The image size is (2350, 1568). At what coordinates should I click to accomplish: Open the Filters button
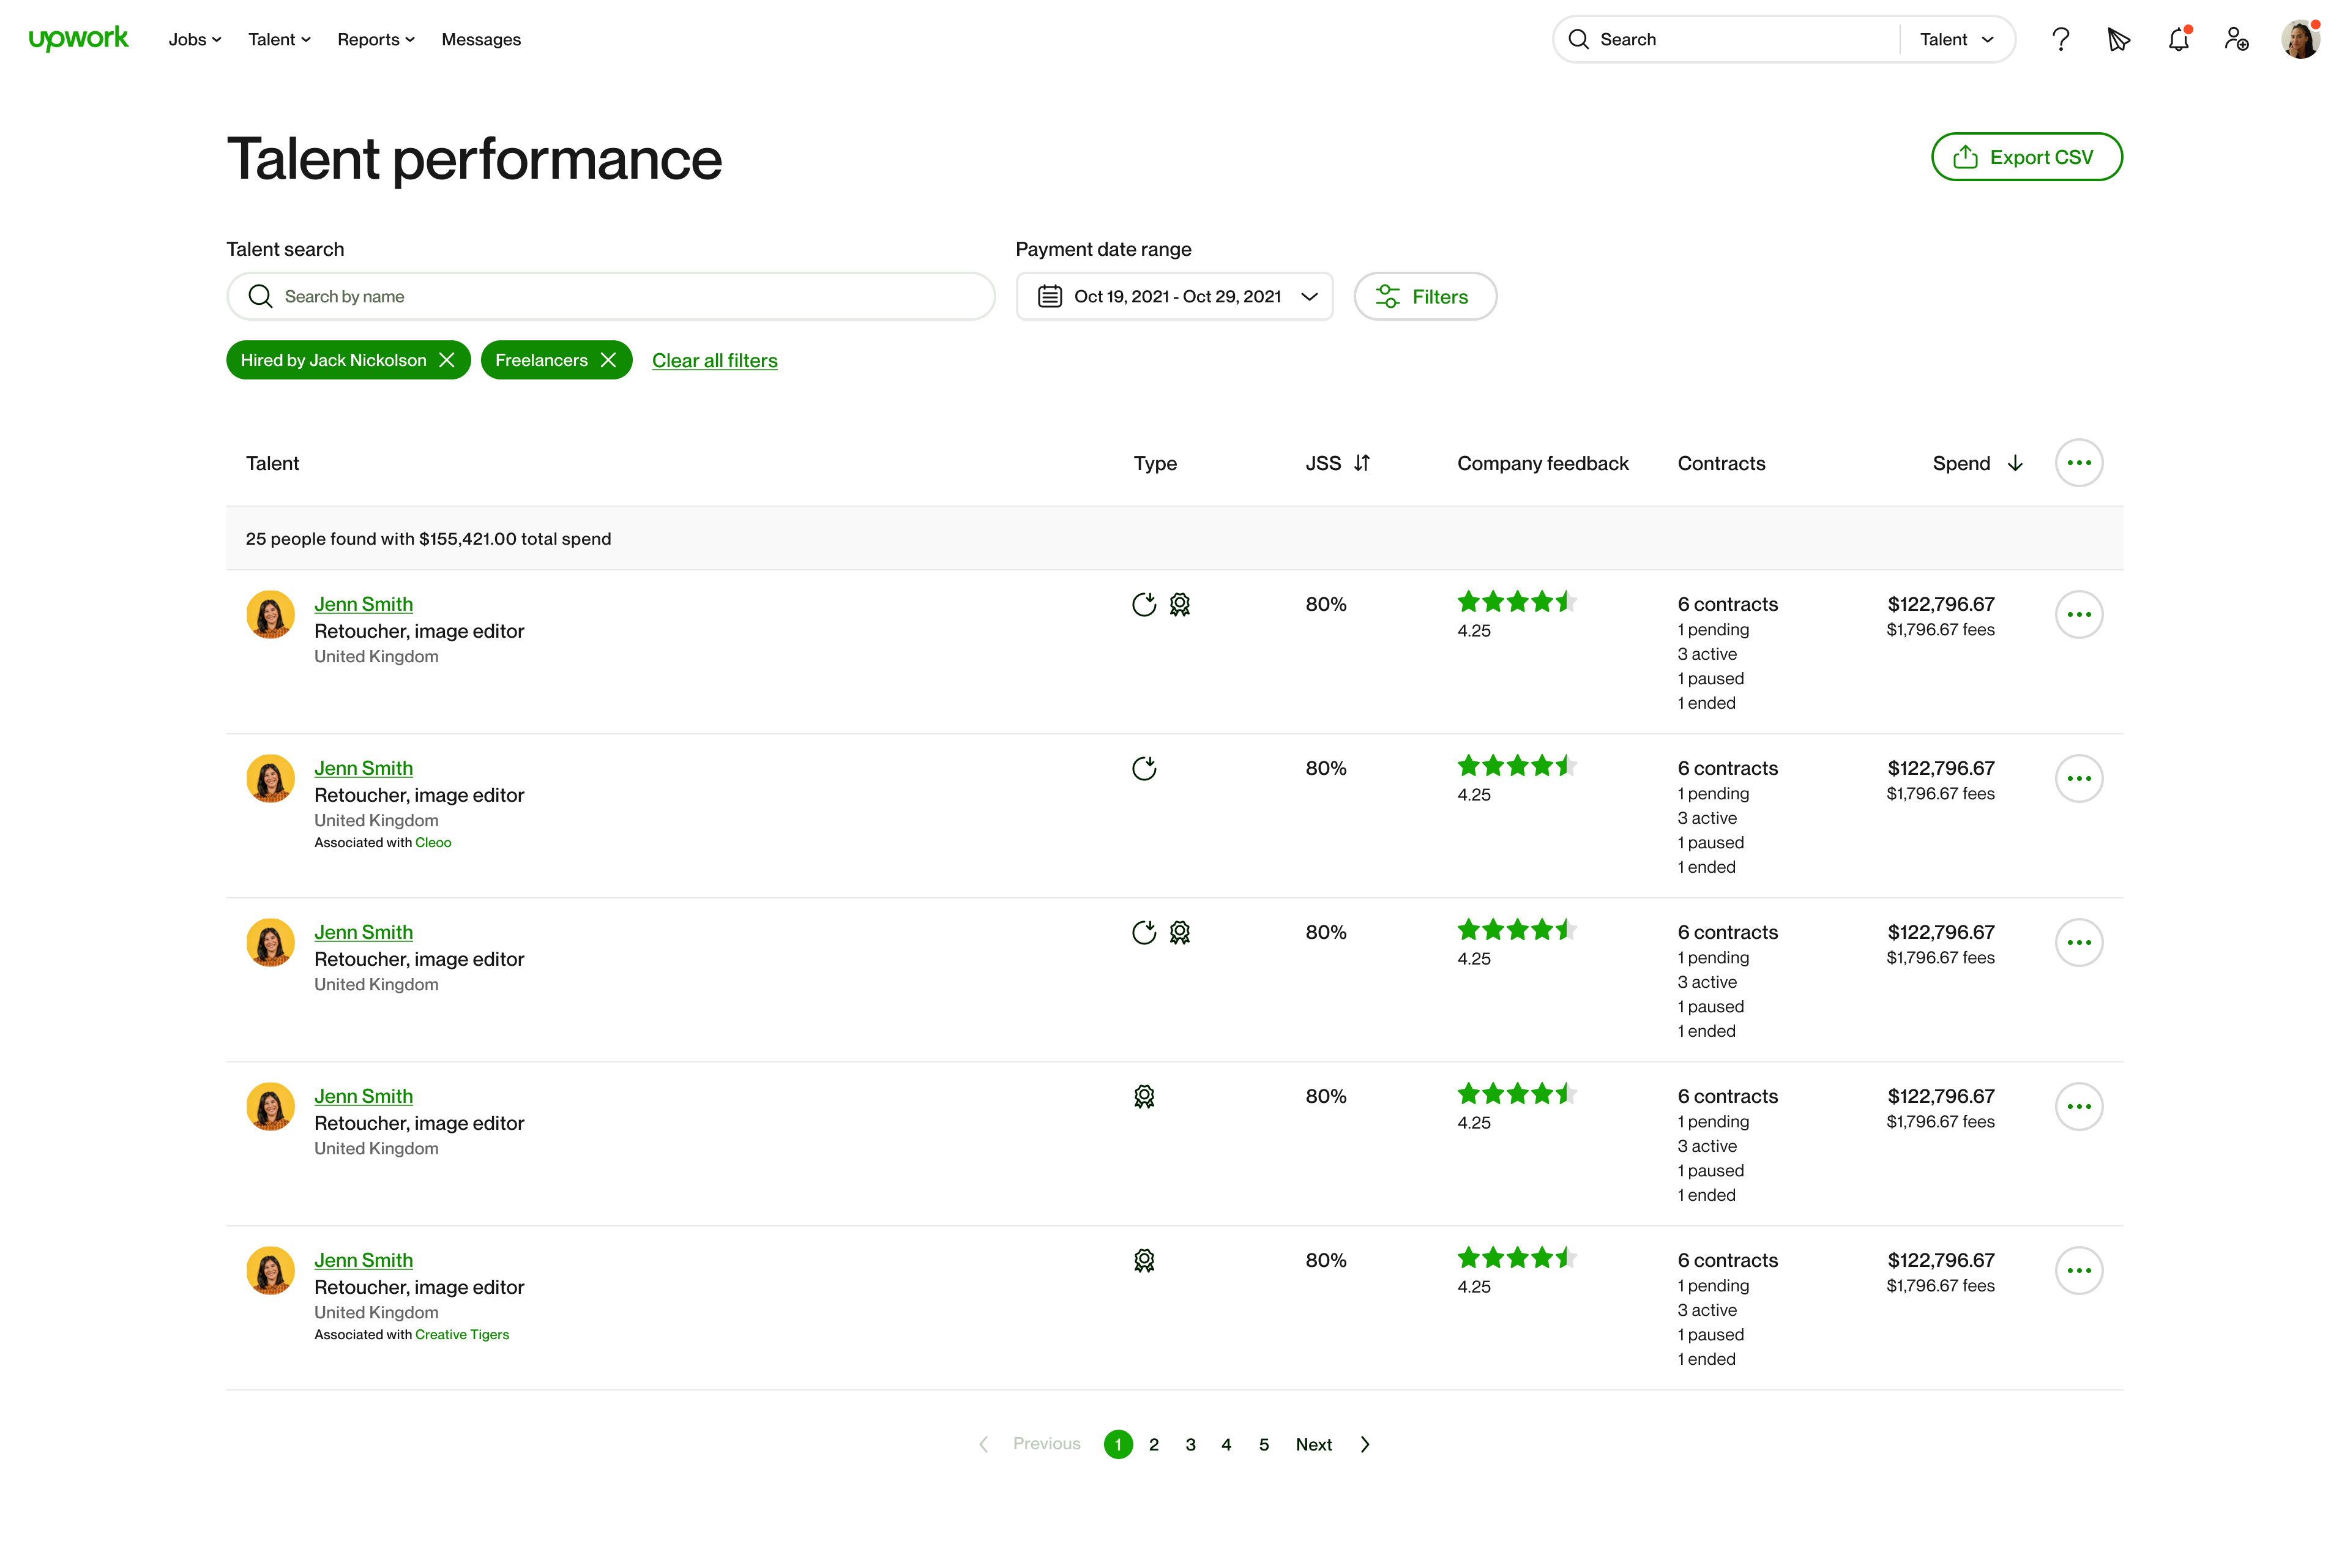[1424, 296]
